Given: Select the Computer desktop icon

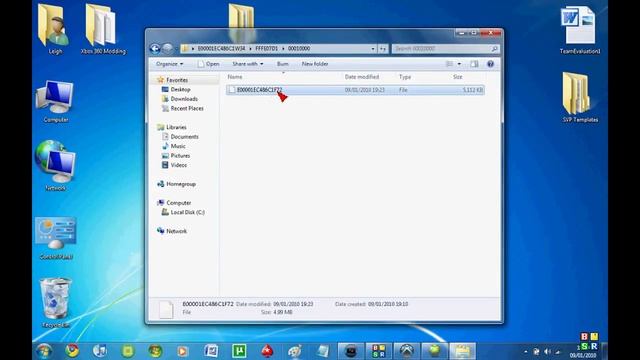Looking at the screenshot, I should (56, 101).
